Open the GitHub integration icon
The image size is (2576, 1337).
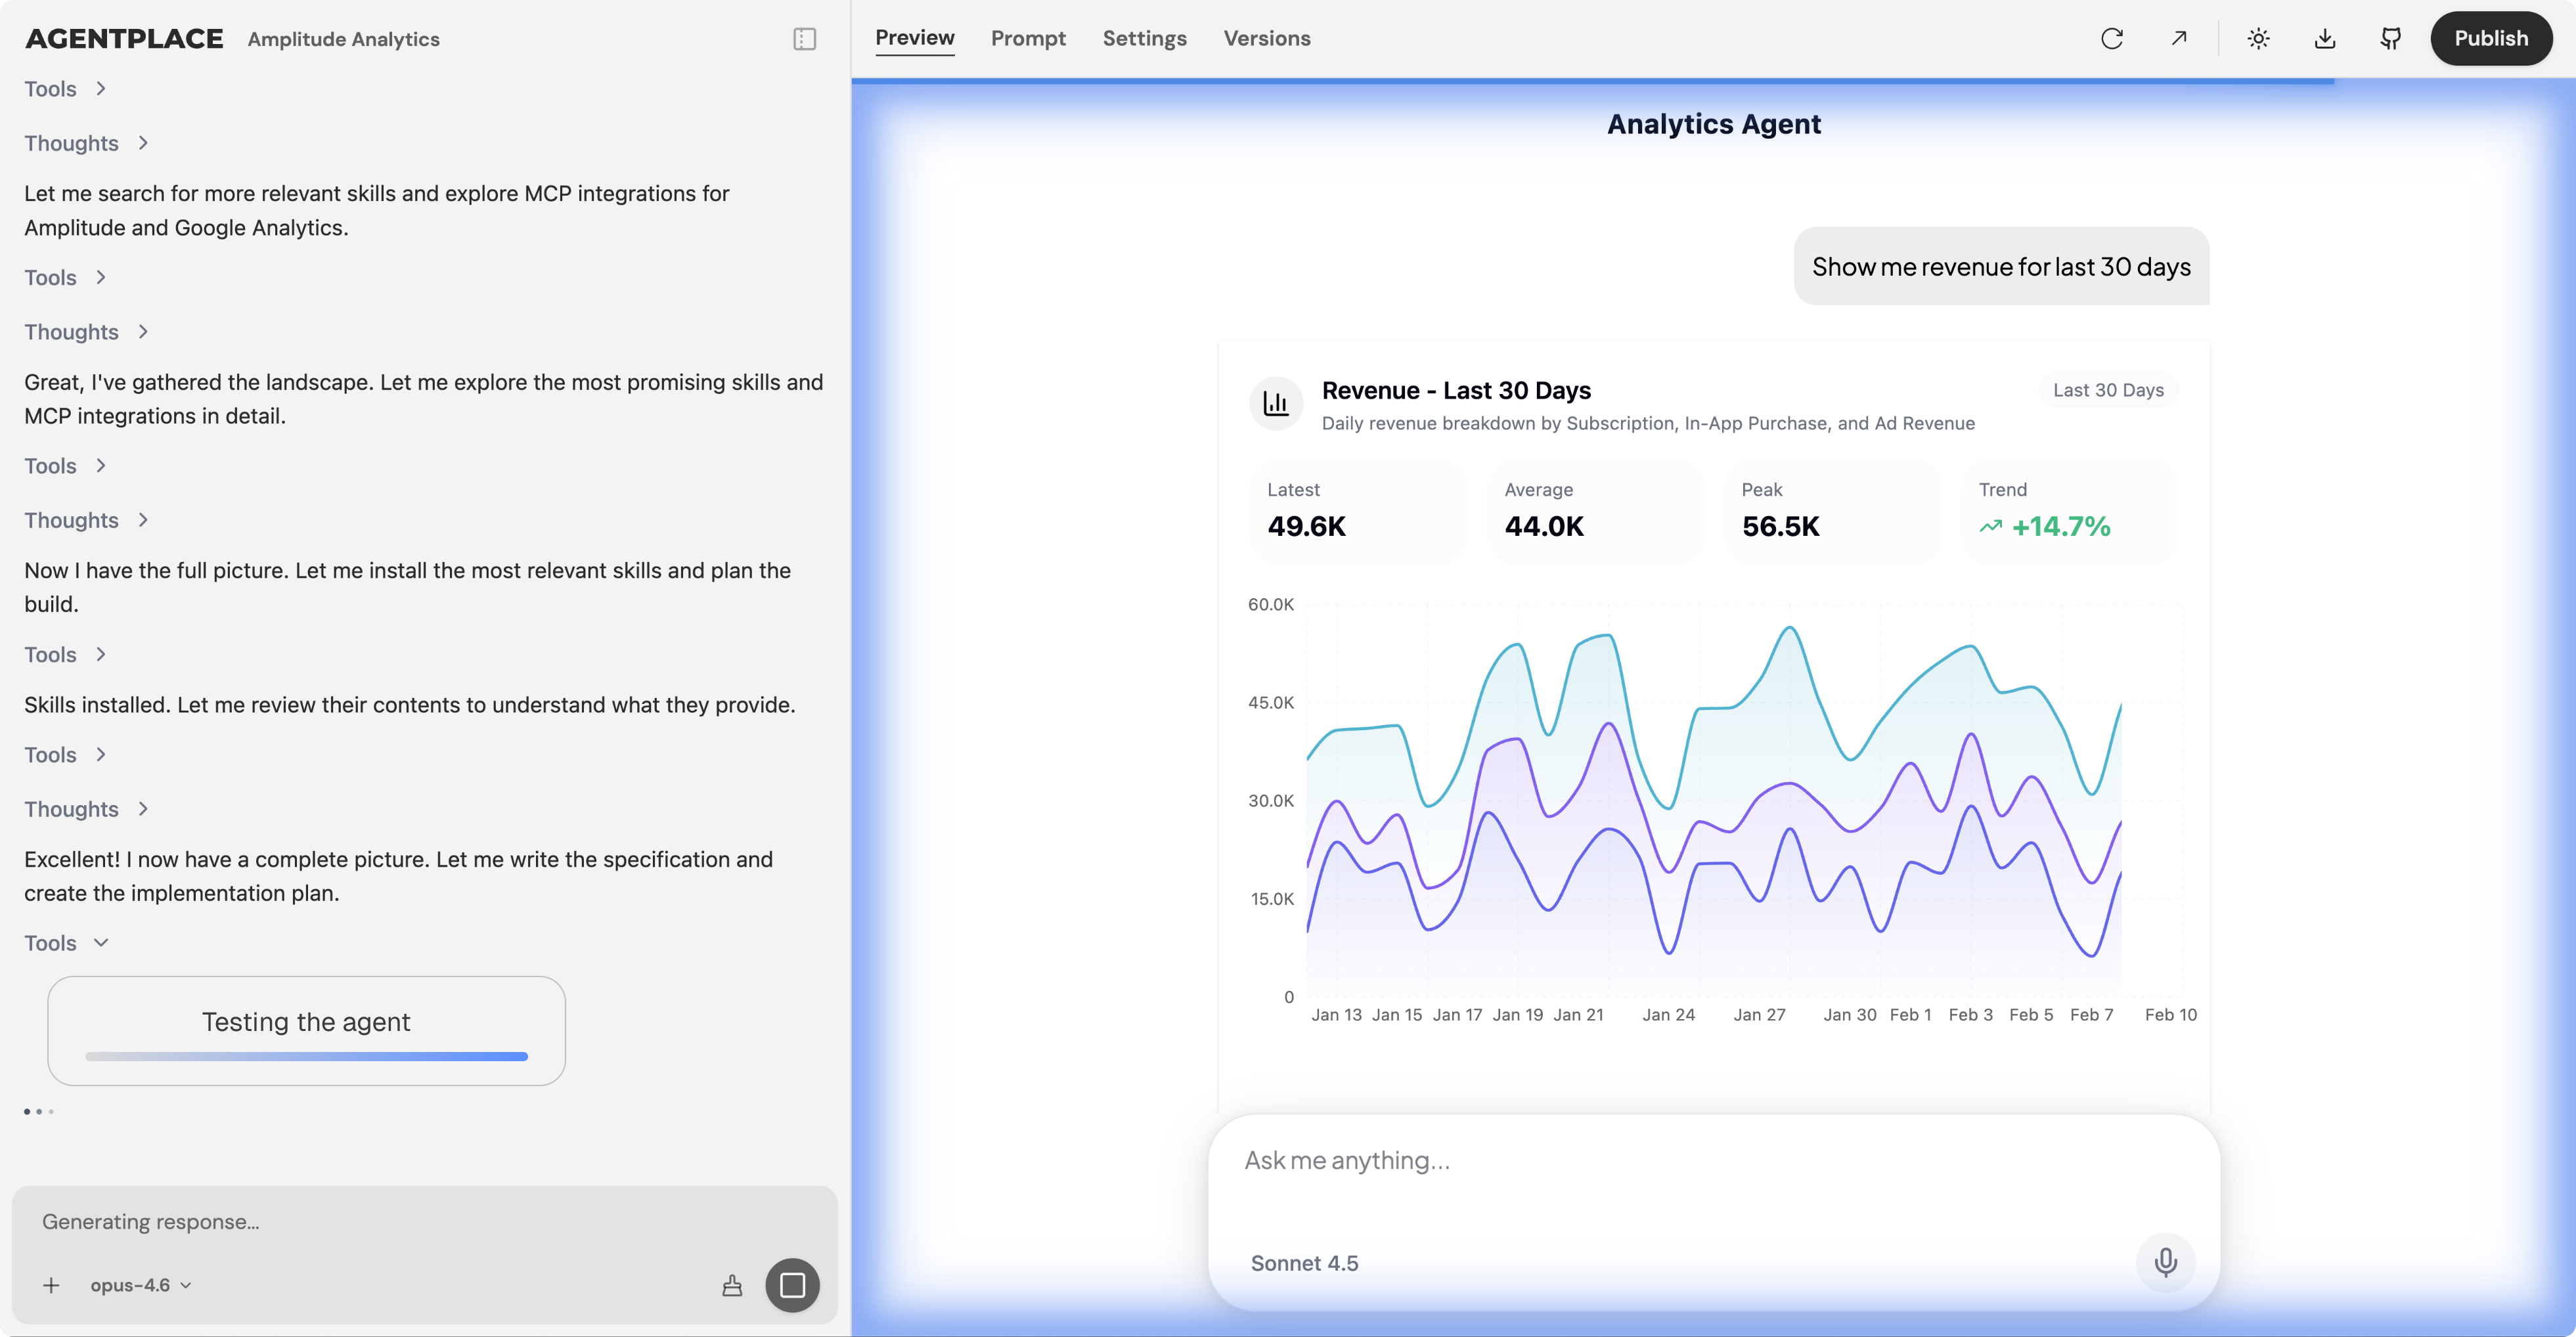point(2390,39)
